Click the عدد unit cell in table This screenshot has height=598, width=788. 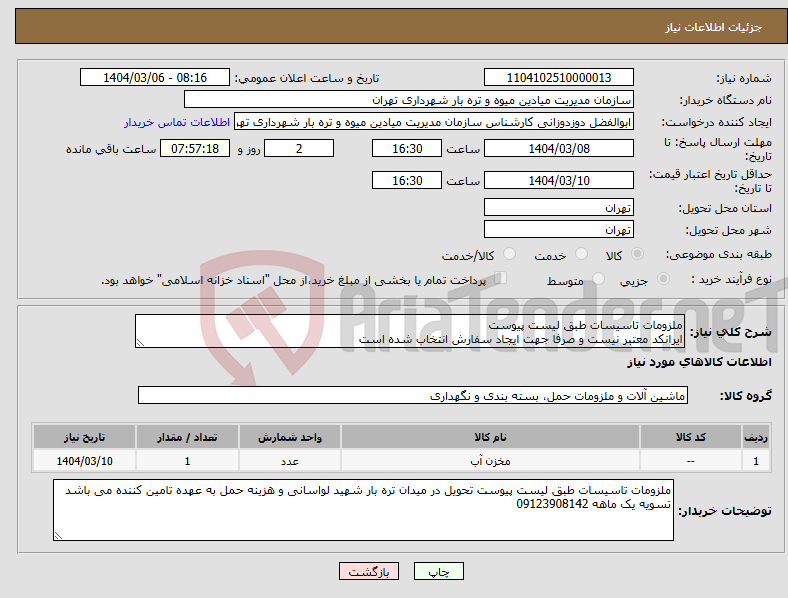(x=290, y=461)
